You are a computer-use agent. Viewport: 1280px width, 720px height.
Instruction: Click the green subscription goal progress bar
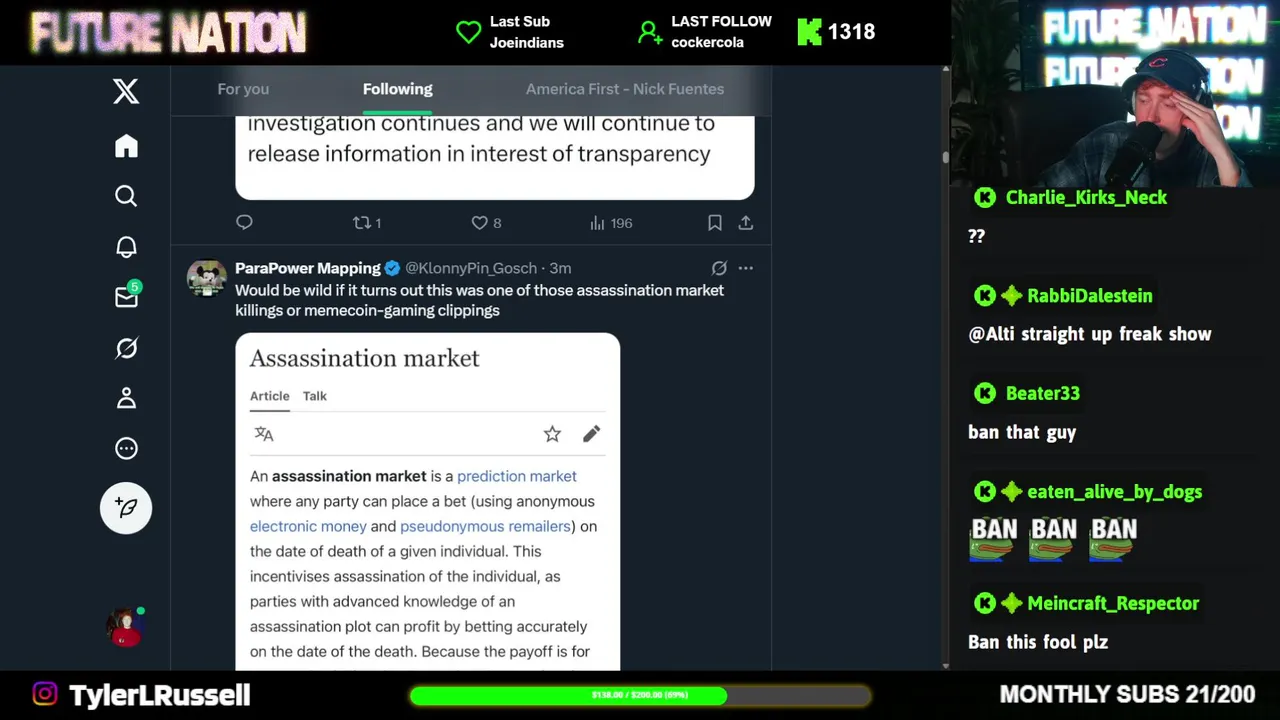pos(640,695)
